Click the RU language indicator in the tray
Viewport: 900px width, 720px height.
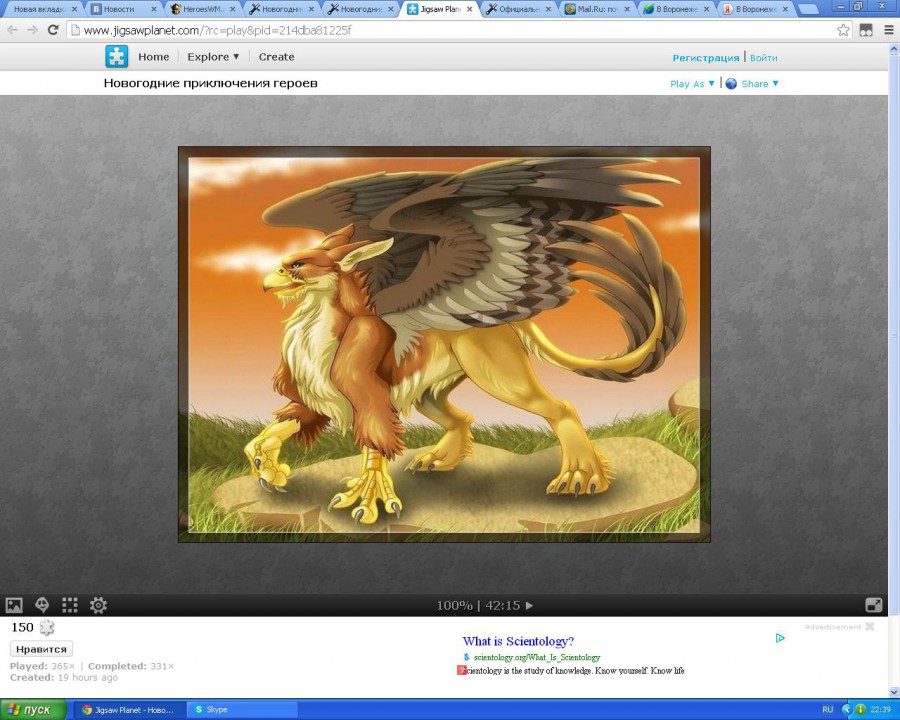[828, 710]
